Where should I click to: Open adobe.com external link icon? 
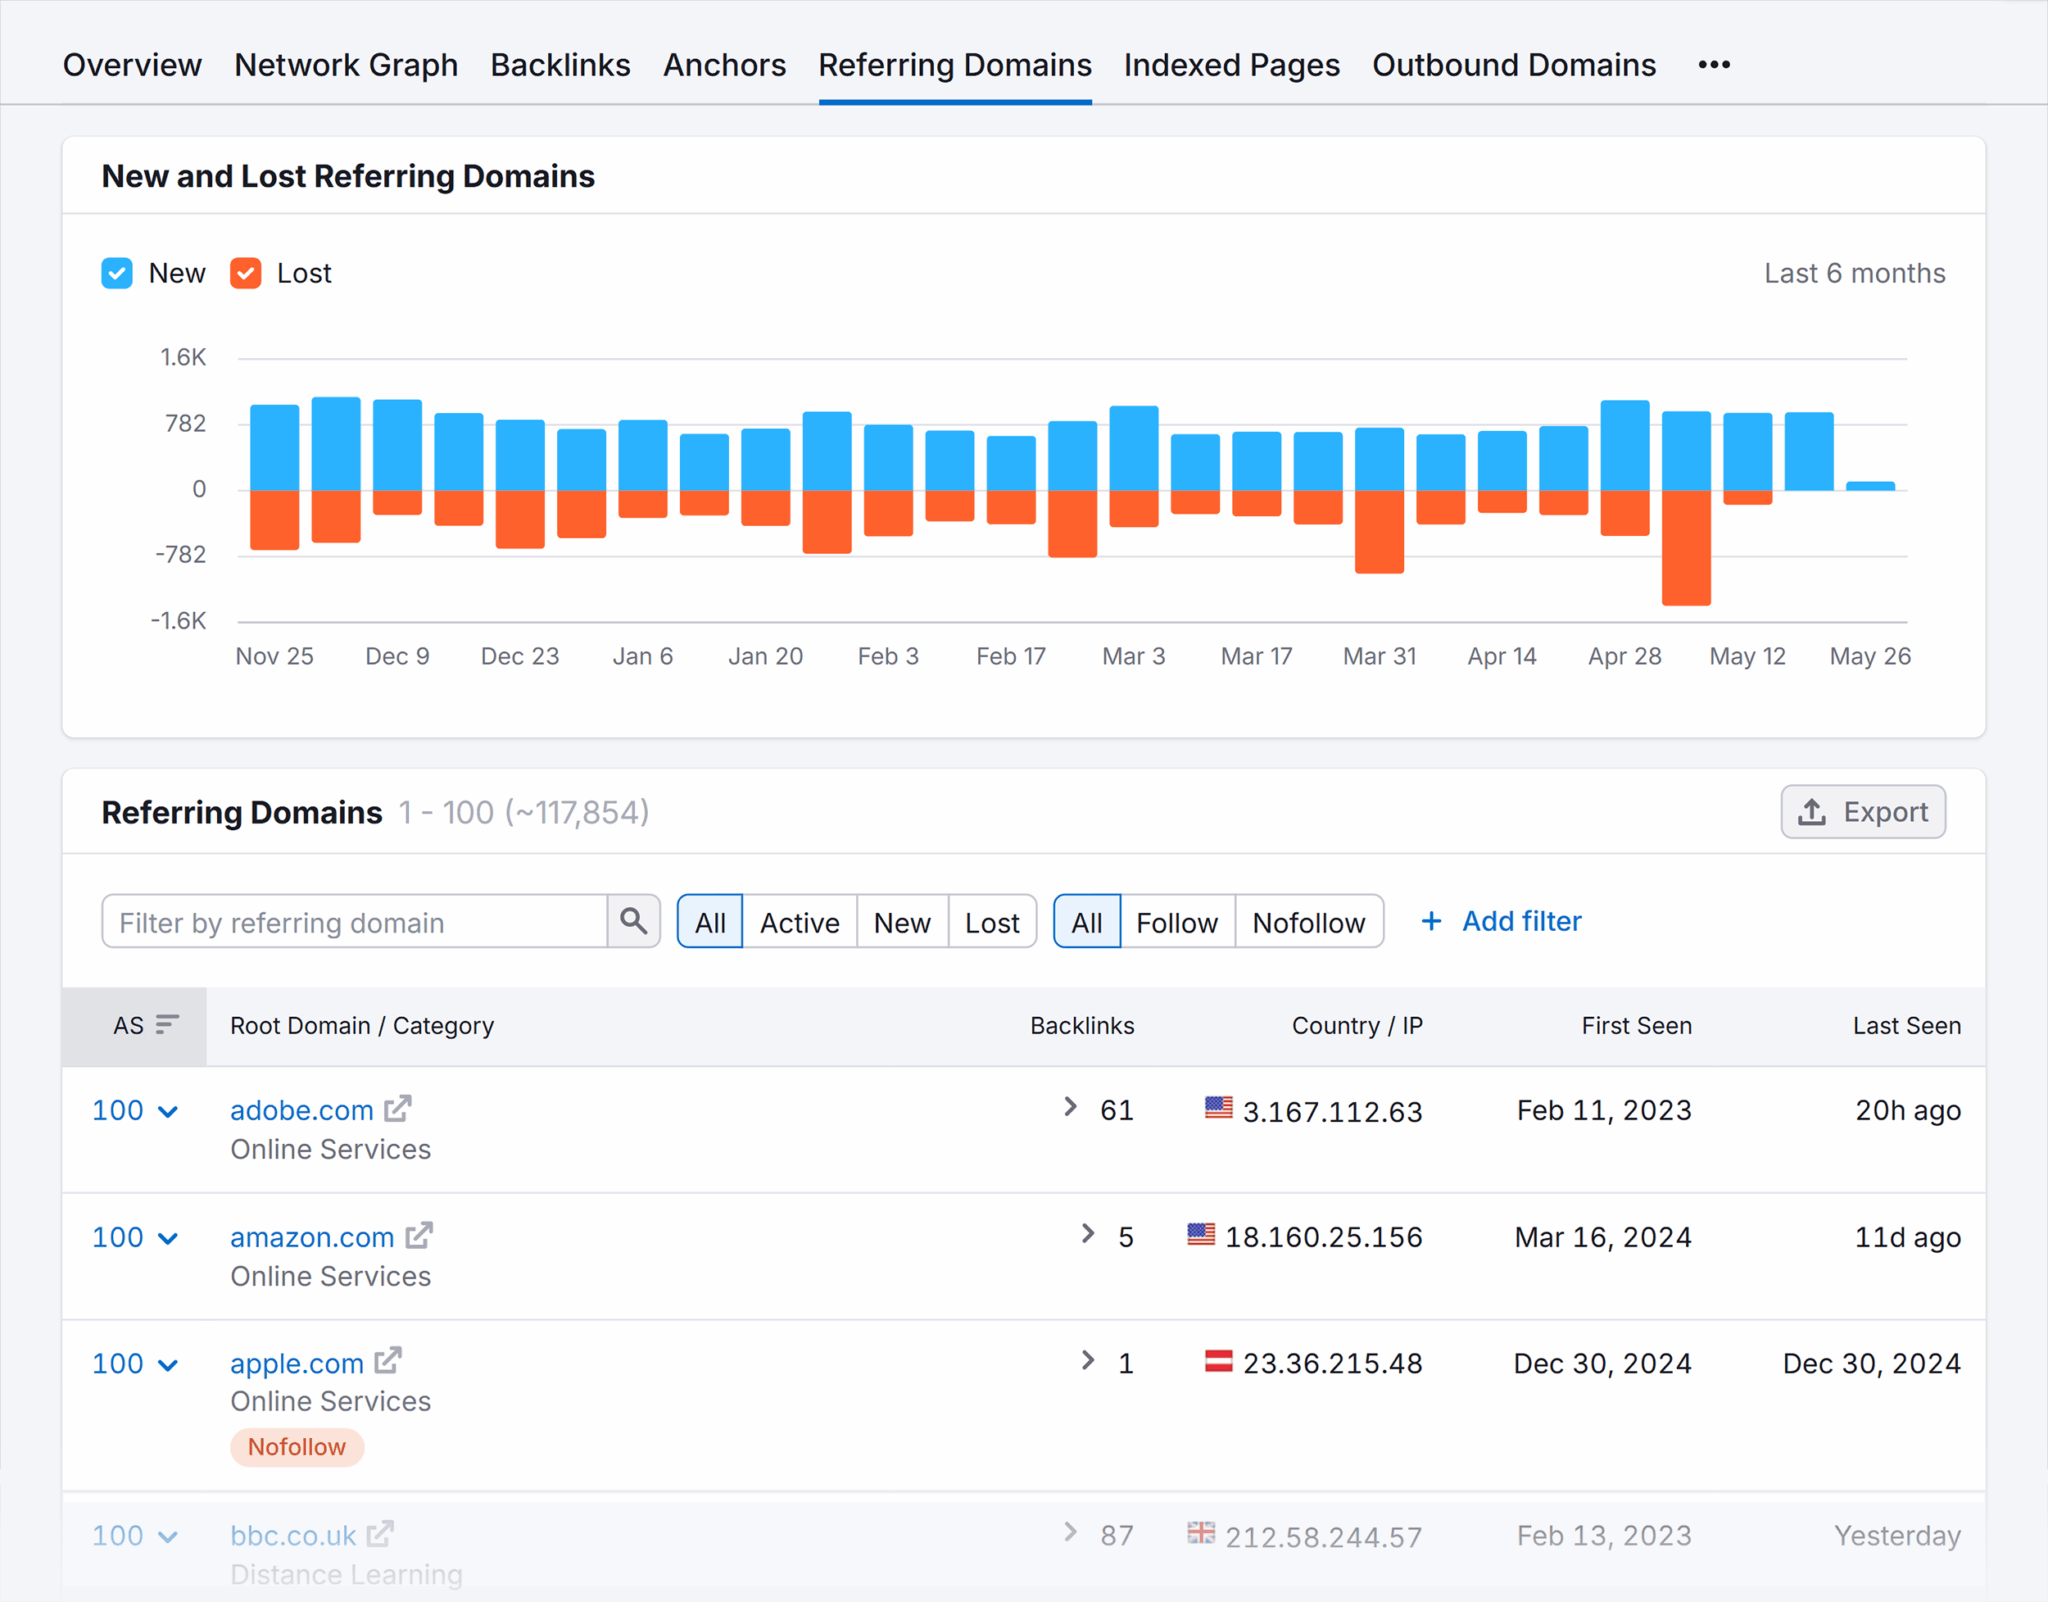point(398,1109)
